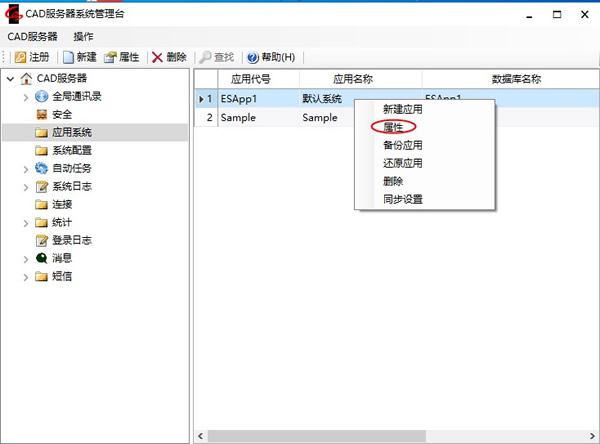The height and width of the screenshot is (444, 600).
Task: Select the 安全 node in the tree
Action: click(x=61, y=114)
